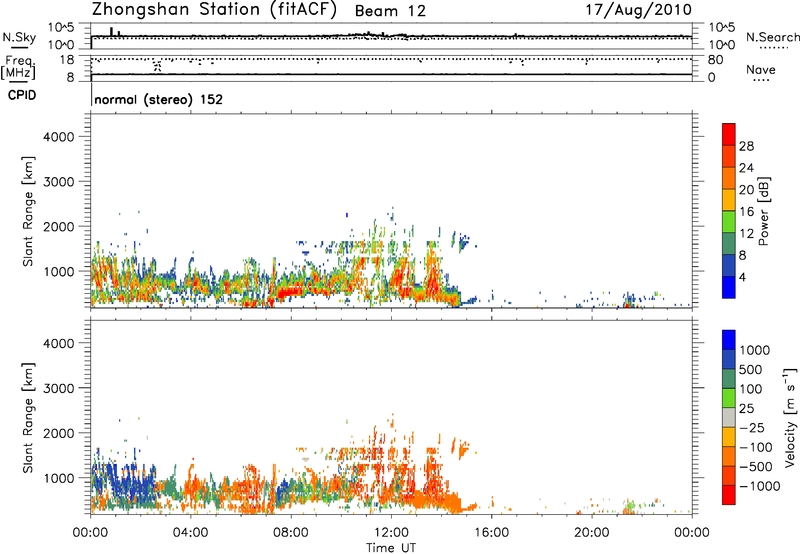Click '4000' on the power panel's range axis

pos(59,137)
